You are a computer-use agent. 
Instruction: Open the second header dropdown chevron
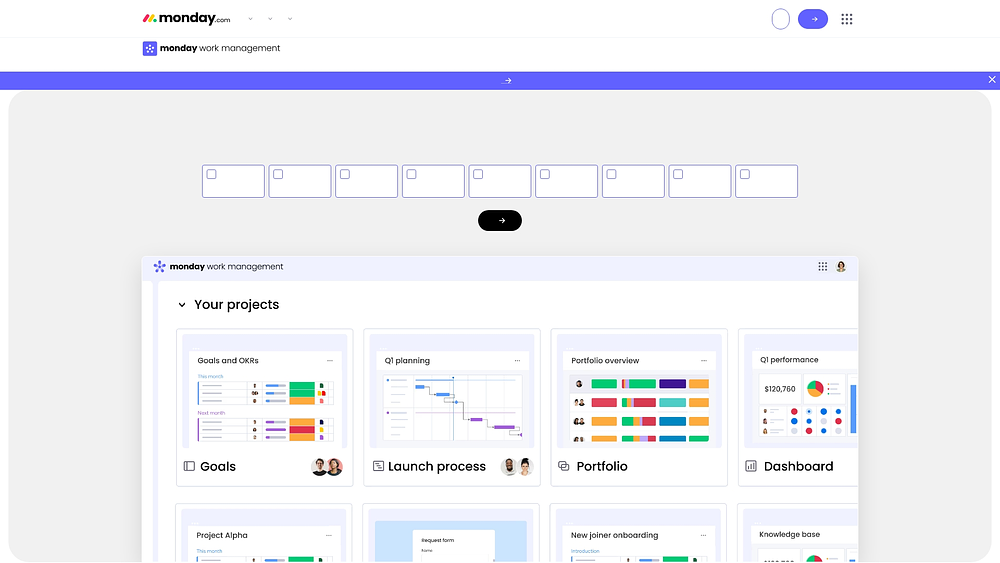click(x=270, y=19)
